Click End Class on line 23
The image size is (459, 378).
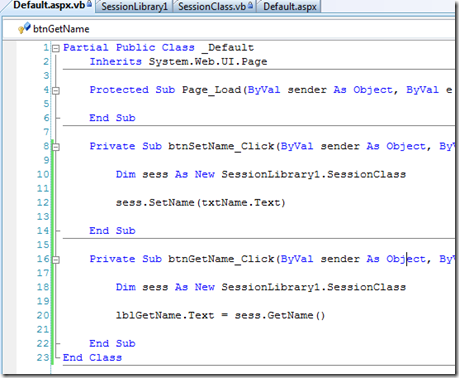point(92,358)
